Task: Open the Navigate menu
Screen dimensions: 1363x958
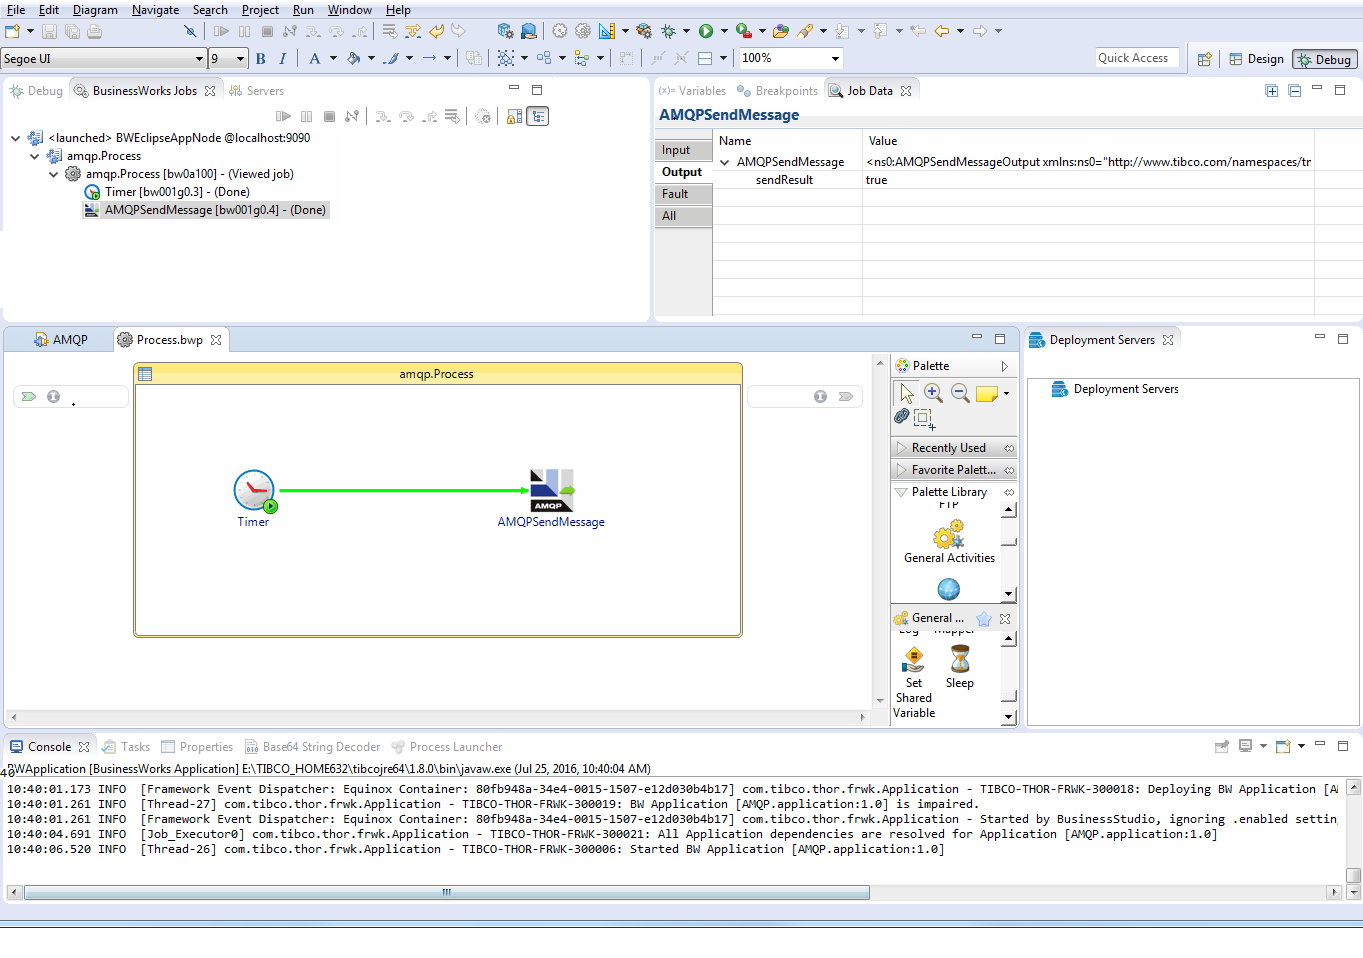Action: pyautogui.click(x=156, y=10)
